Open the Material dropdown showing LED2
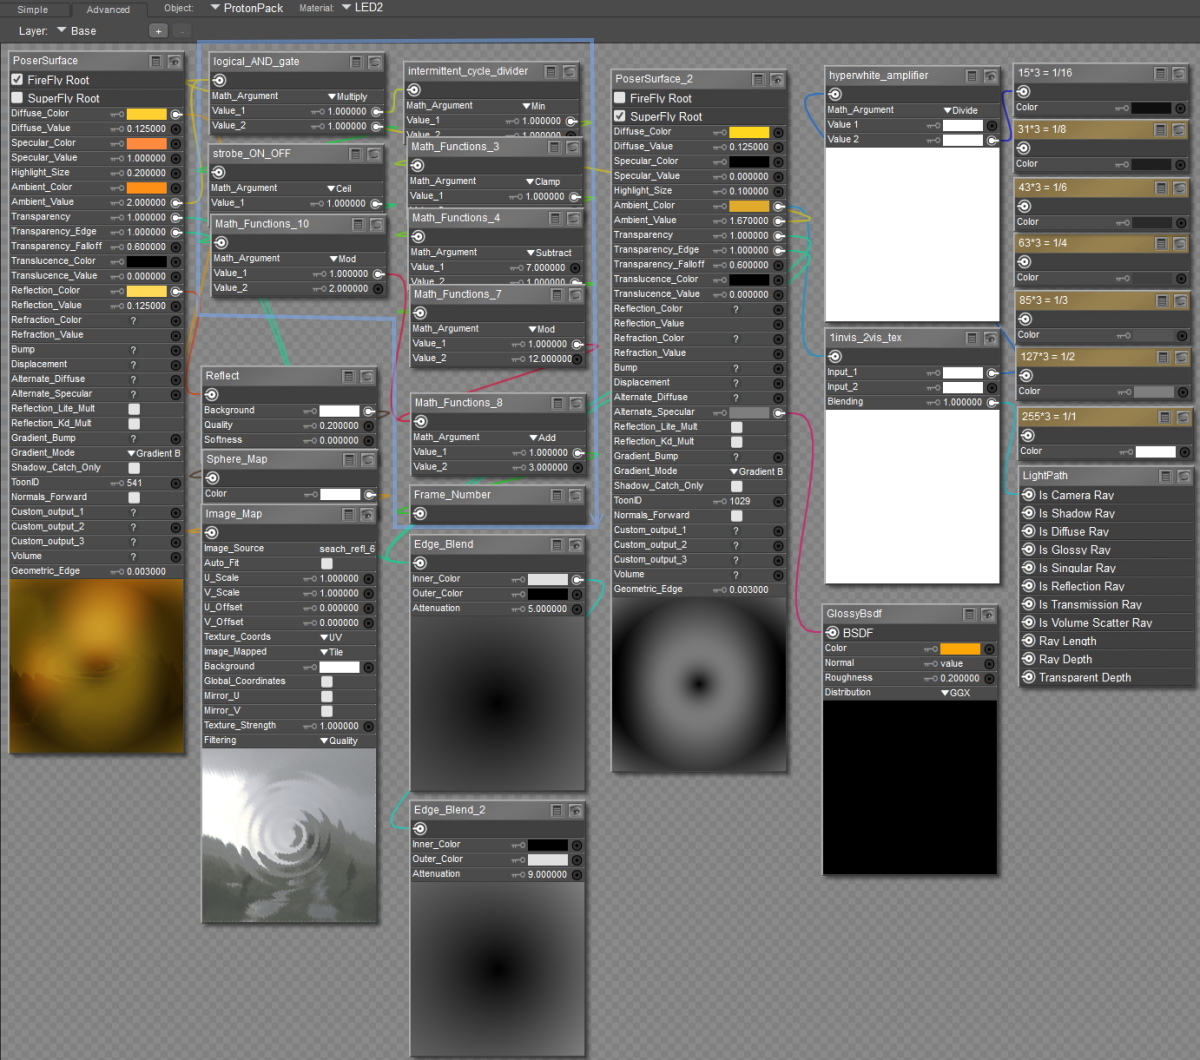Image resolution: width=1200 pixels, height=1060 pixels. (362, 8)
